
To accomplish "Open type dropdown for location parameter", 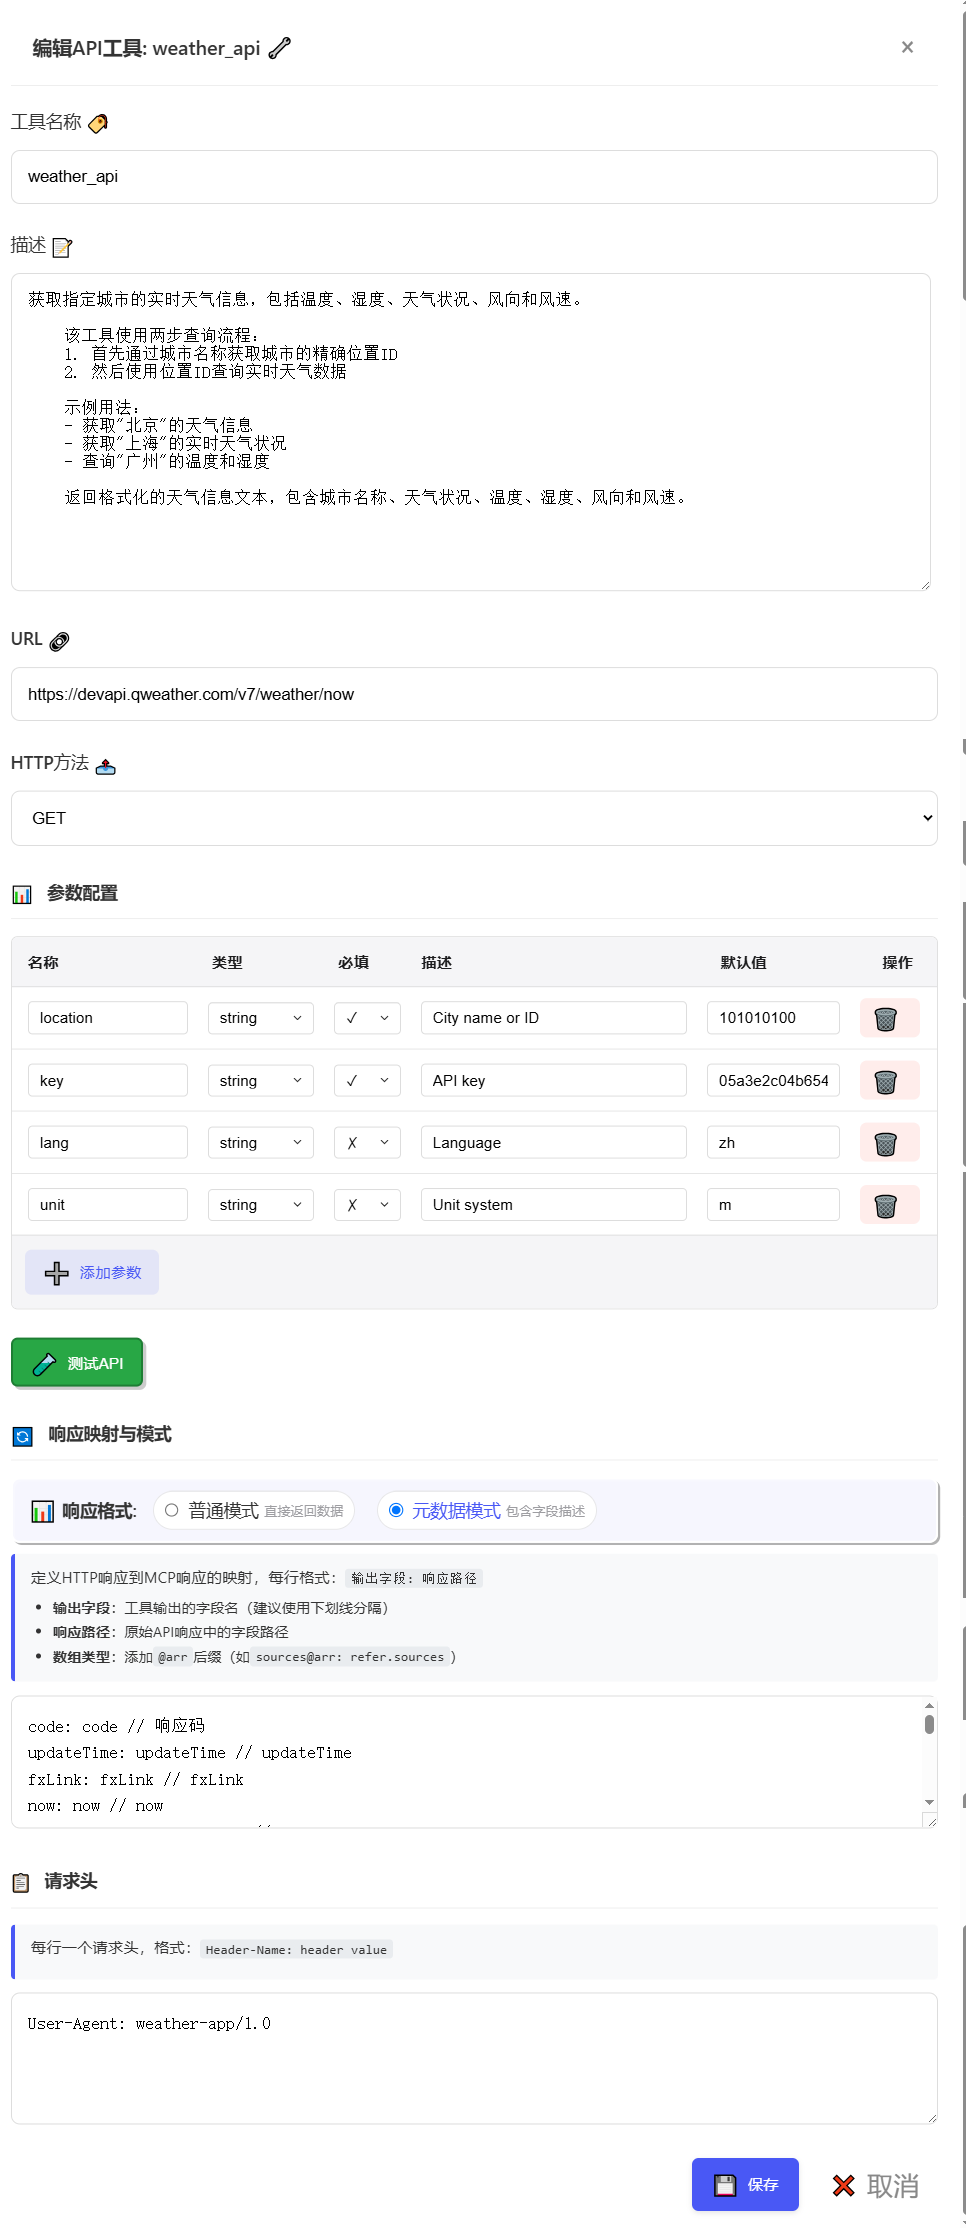I will tap(260, 1018).
